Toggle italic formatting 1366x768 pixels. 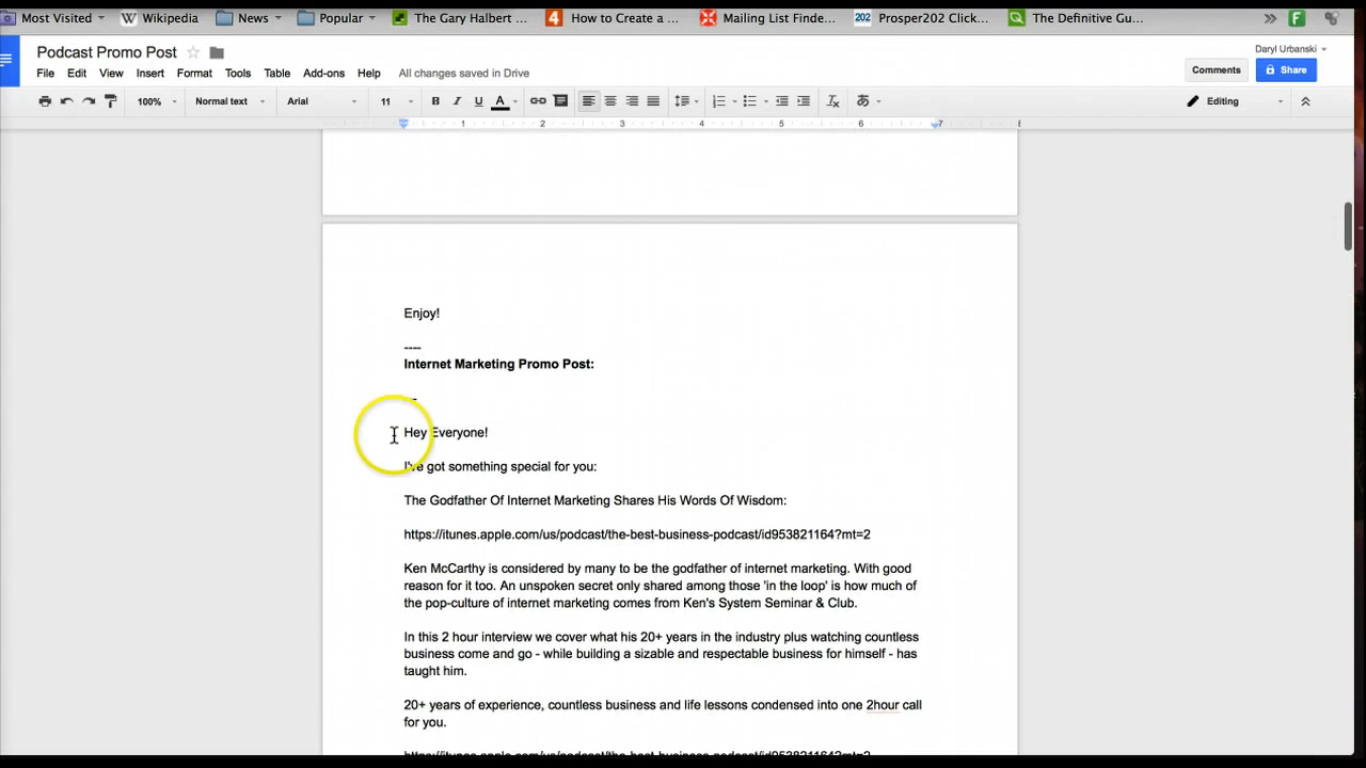click(457, 101)
